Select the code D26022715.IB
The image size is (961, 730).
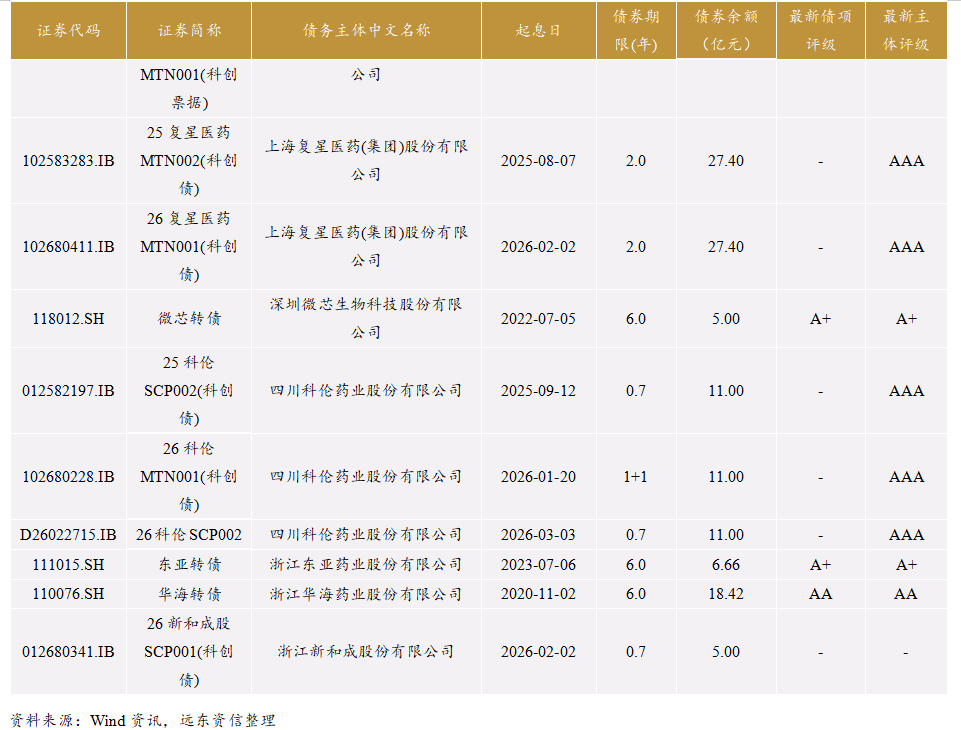[x=69, y=535]
